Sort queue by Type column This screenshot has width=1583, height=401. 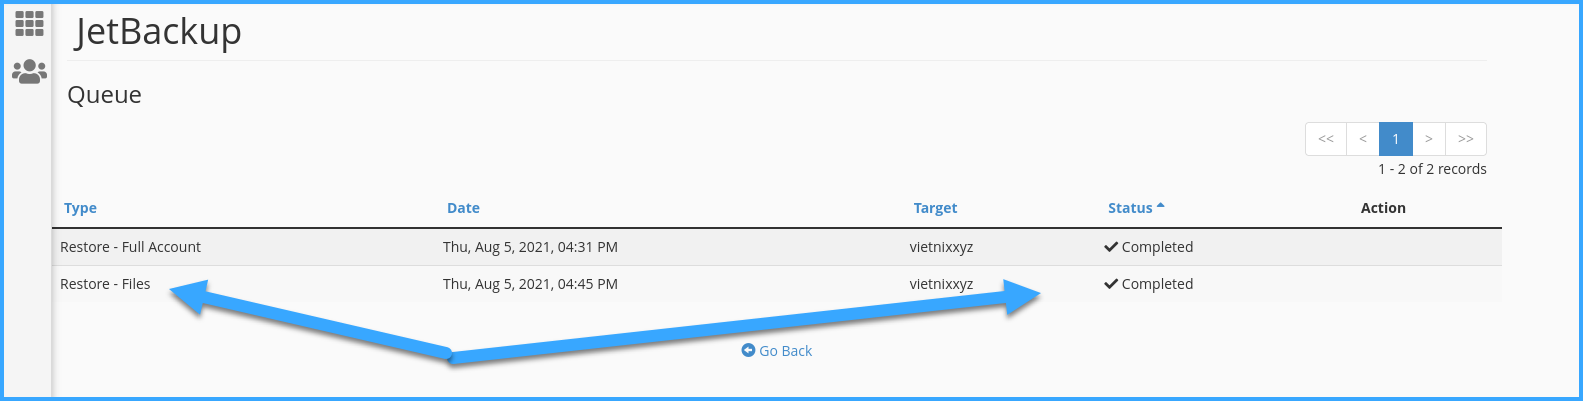[80, 208]
